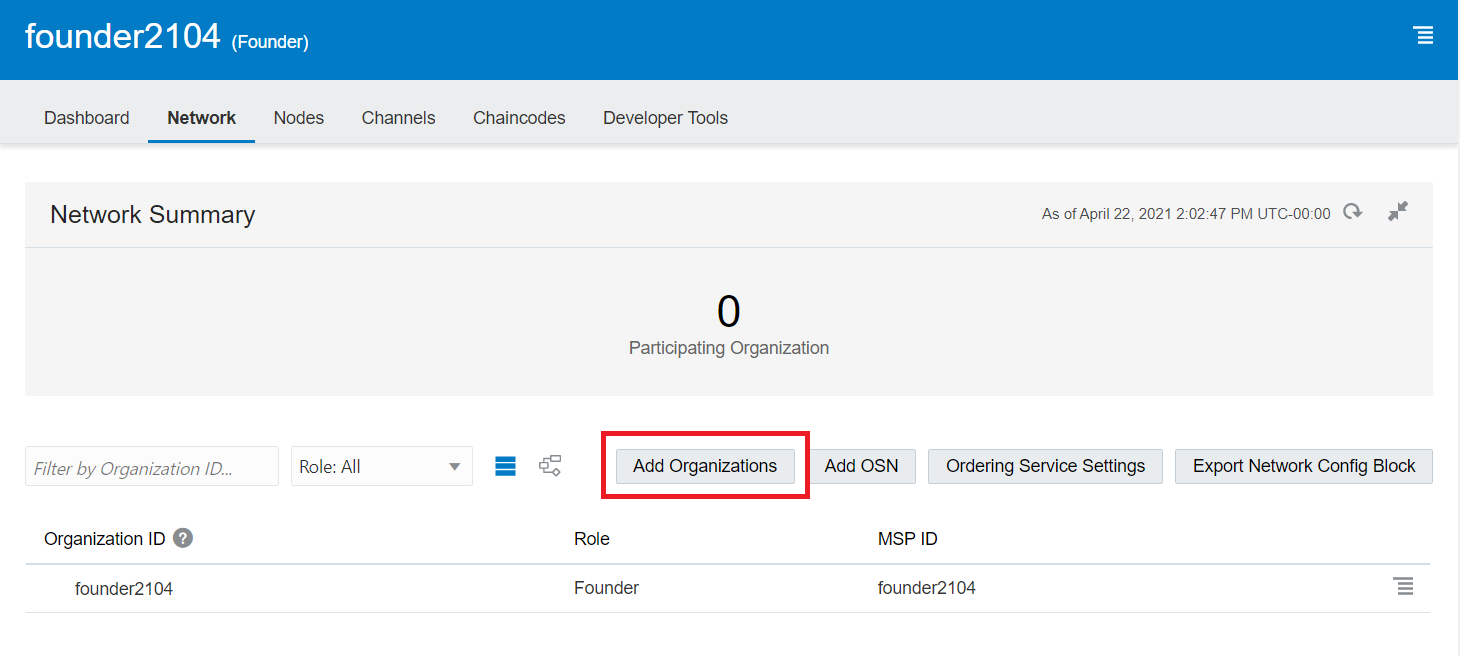Open the Role: All filter dropdown
Viewport: 1460px width, 656px height.
(381, 465)
